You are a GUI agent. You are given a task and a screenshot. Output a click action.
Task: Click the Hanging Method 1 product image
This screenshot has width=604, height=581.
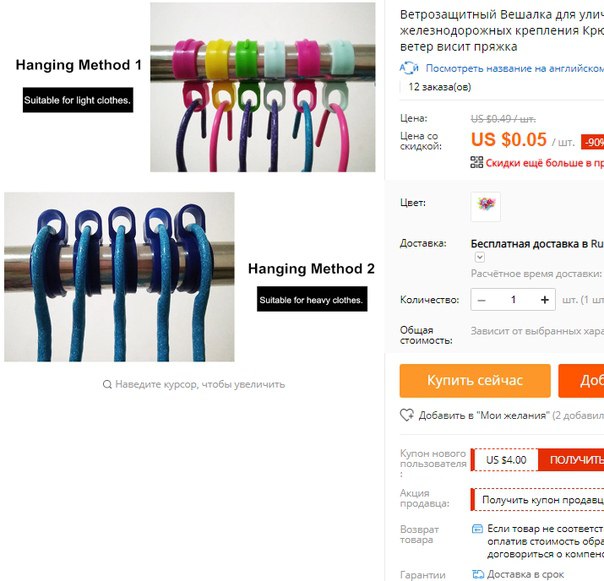click(x=263, y=87)
